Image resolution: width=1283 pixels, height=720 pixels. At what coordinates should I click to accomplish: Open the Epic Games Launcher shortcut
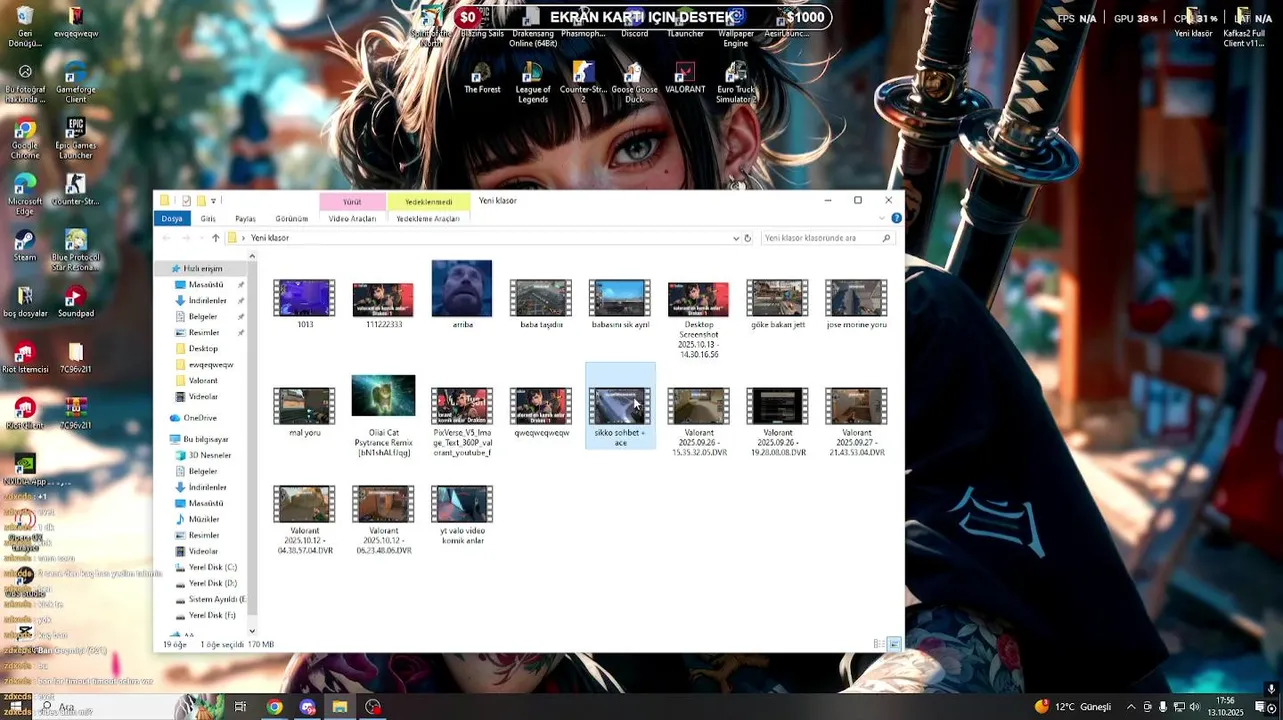tap(75, 139)
